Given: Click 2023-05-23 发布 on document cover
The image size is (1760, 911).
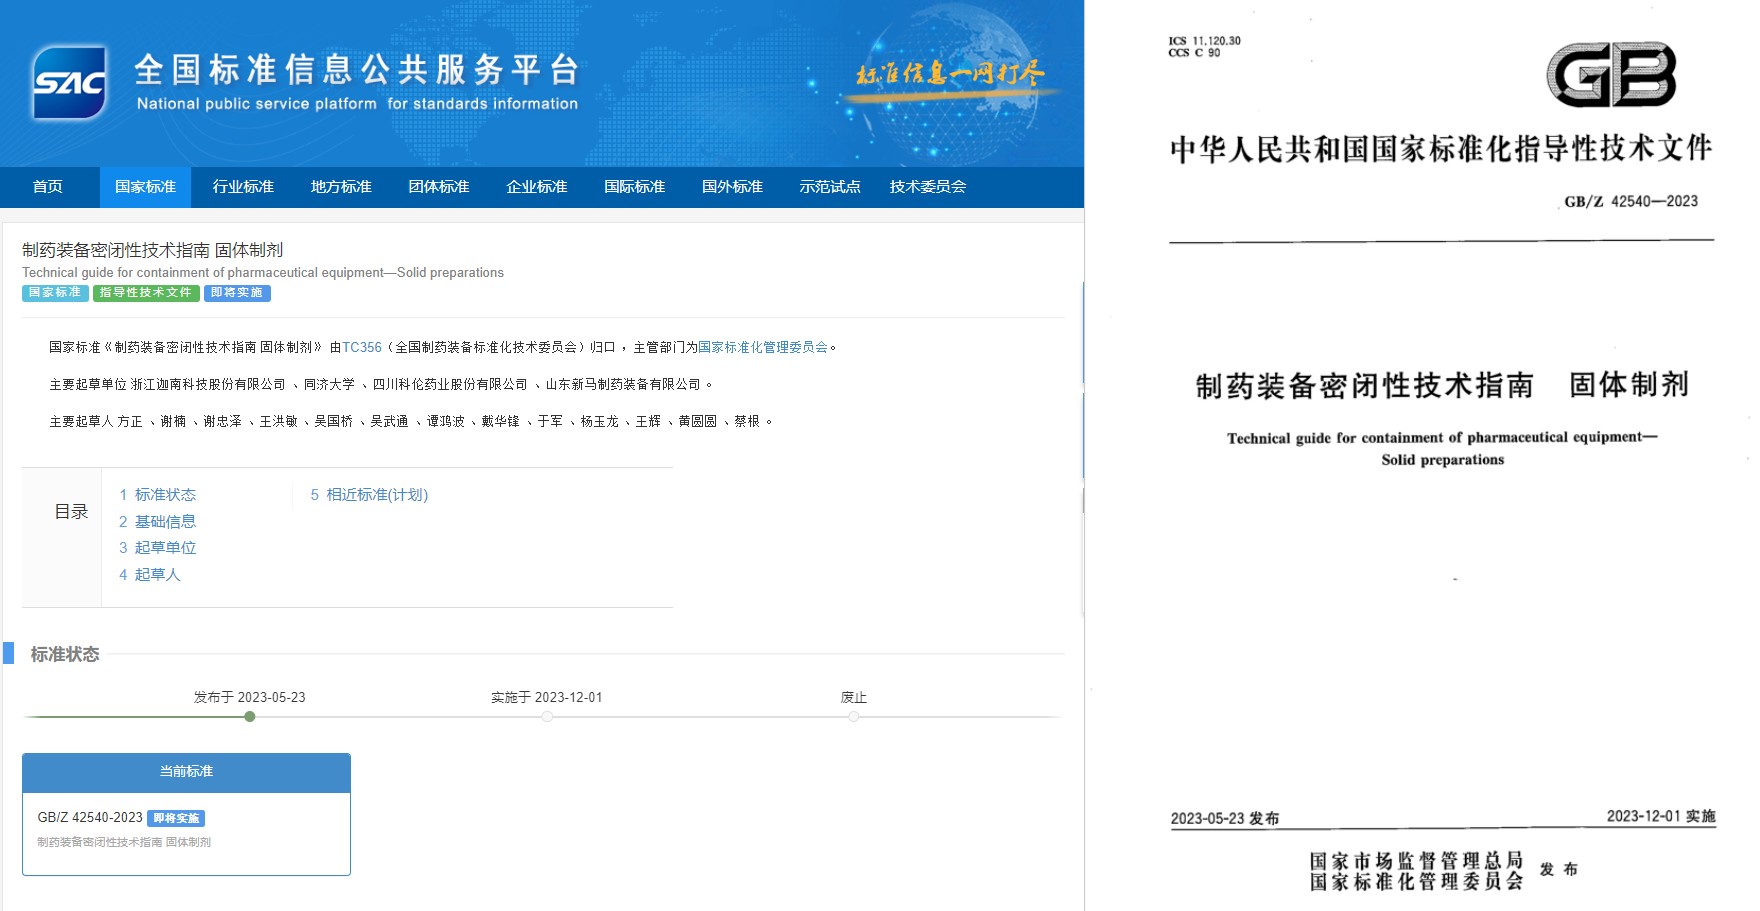Looking at the screenshot, I should click(1225, 818).
